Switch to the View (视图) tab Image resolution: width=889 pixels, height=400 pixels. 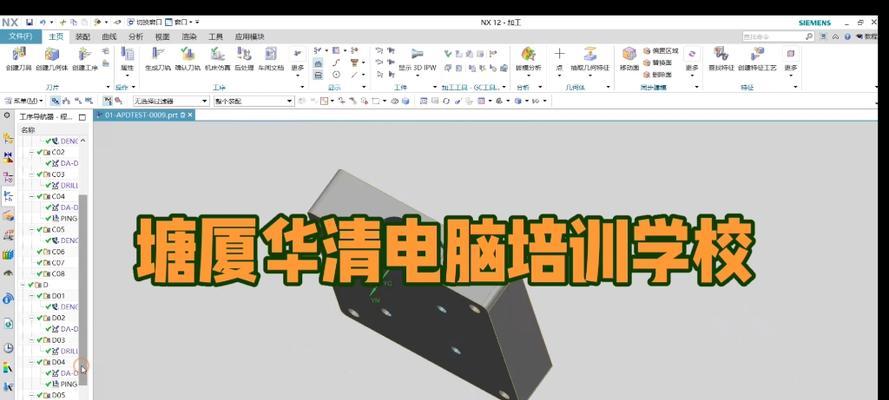pos(162,37)
